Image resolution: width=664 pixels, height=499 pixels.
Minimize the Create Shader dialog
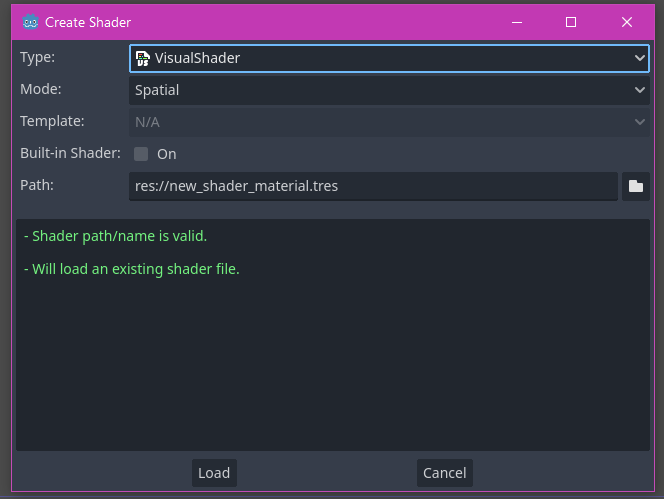(517, 22)
